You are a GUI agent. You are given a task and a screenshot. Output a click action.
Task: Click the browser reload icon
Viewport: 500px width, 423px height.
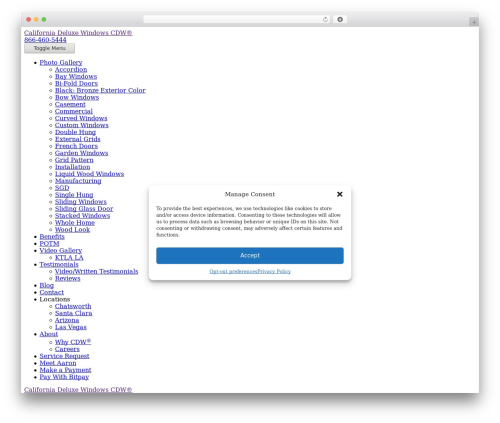click(325, 19)
